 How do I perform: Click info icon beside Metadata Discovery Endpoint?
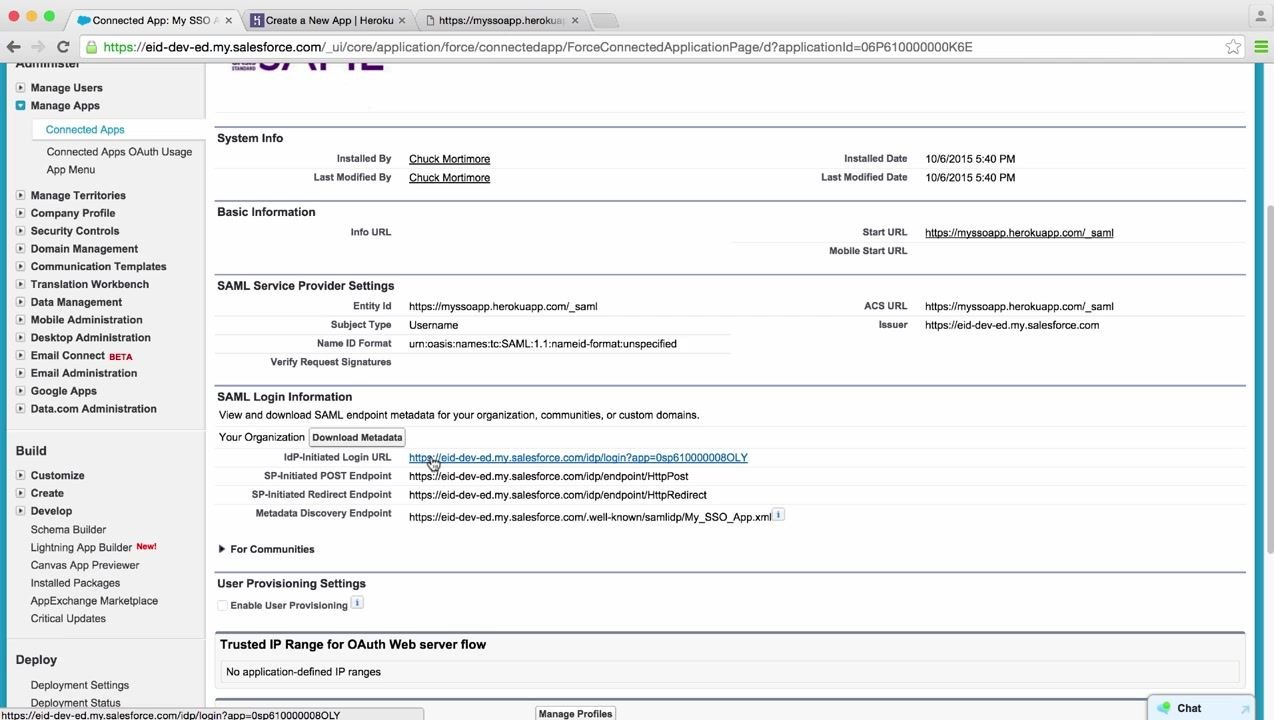778,514
